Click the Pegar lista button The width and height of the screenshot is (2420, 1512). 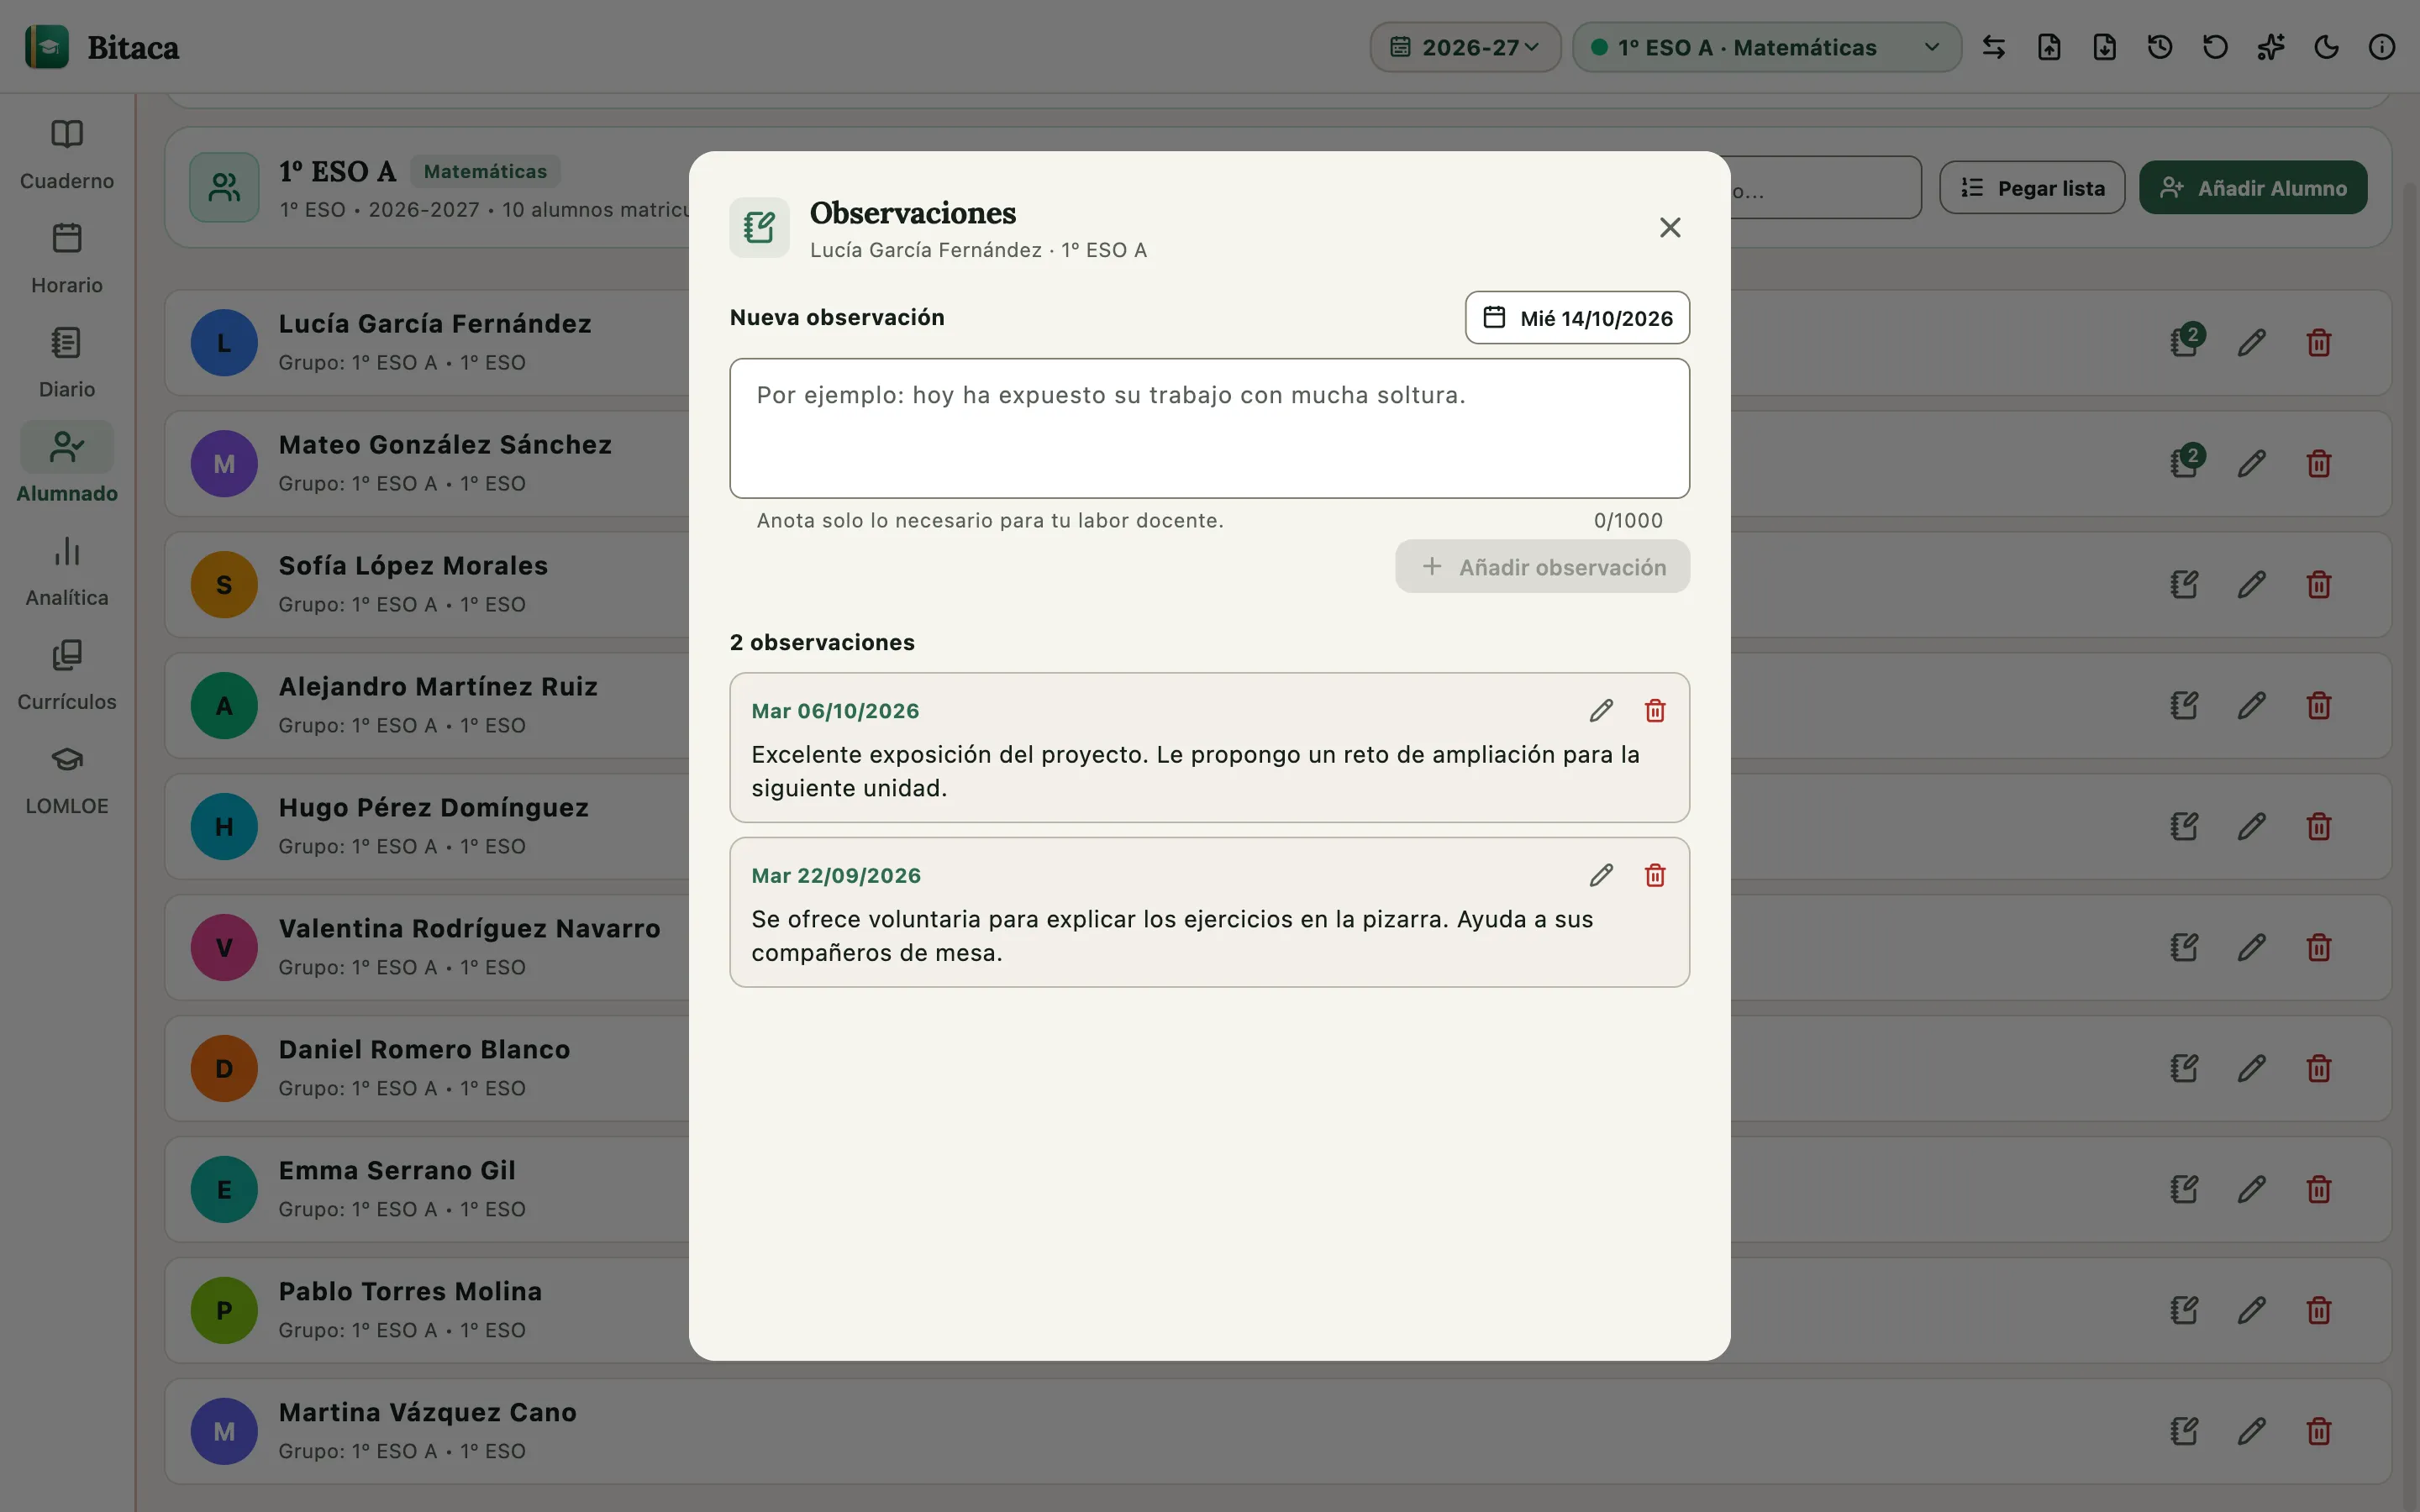coord(2032,188)
